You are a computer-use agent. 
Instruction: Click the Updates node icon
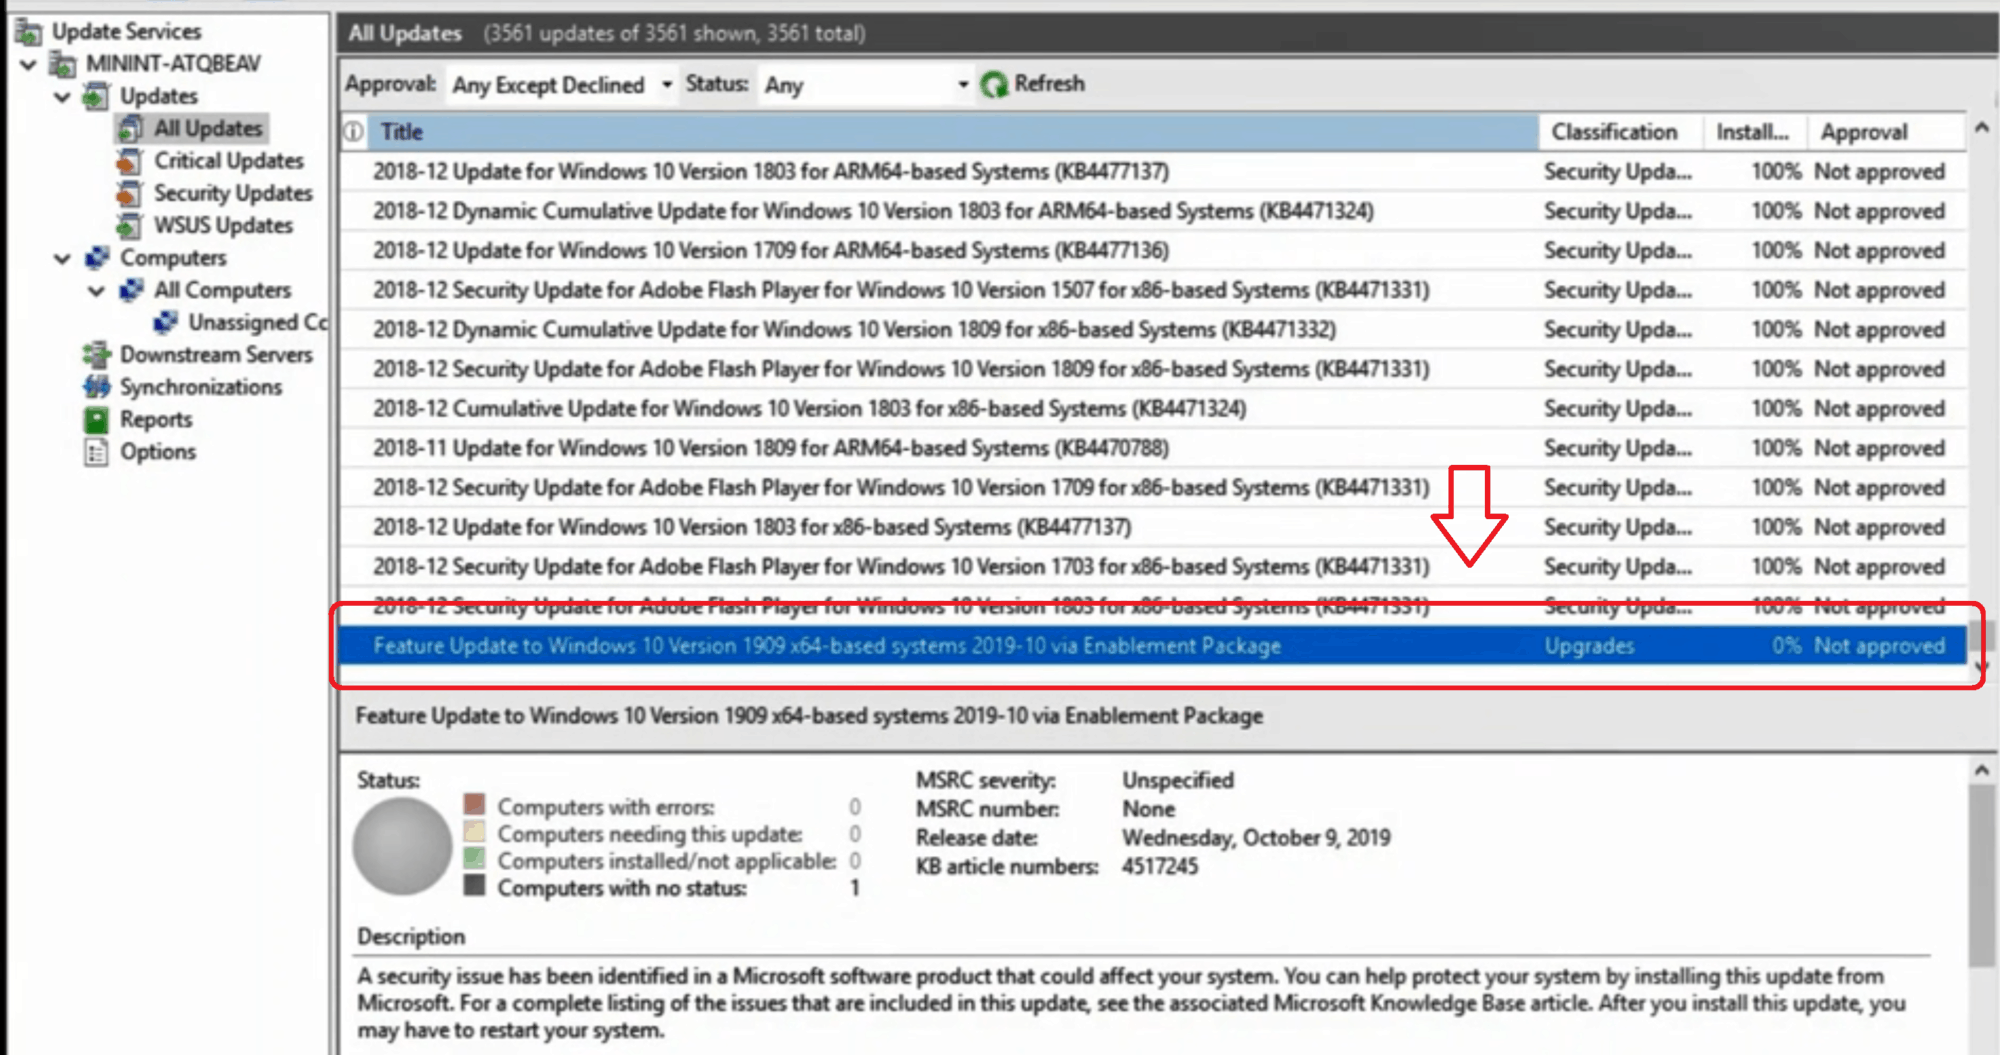(96, 97)
